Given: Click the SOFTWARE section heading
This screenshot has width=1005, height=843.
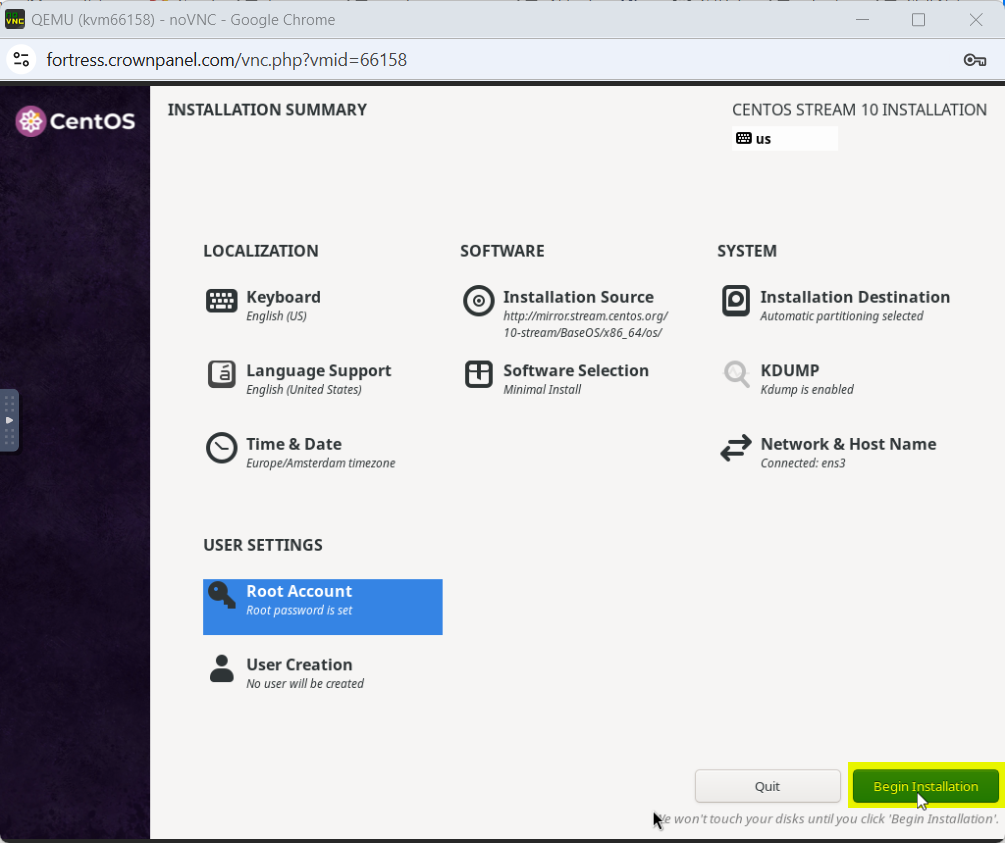Looking at the screenshot, I should pos(502,251).
